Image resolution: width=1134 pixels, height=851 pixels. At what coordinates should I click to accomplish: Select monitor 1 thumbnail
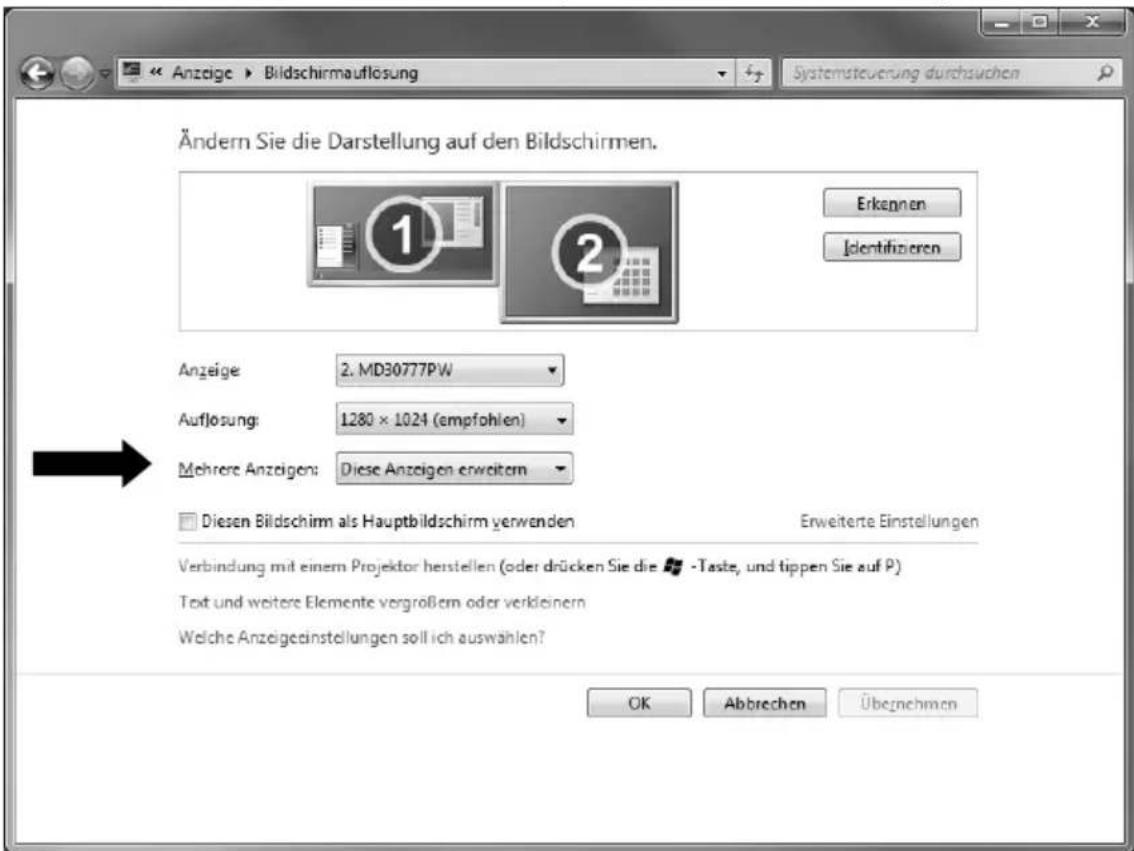pos(404,234)
